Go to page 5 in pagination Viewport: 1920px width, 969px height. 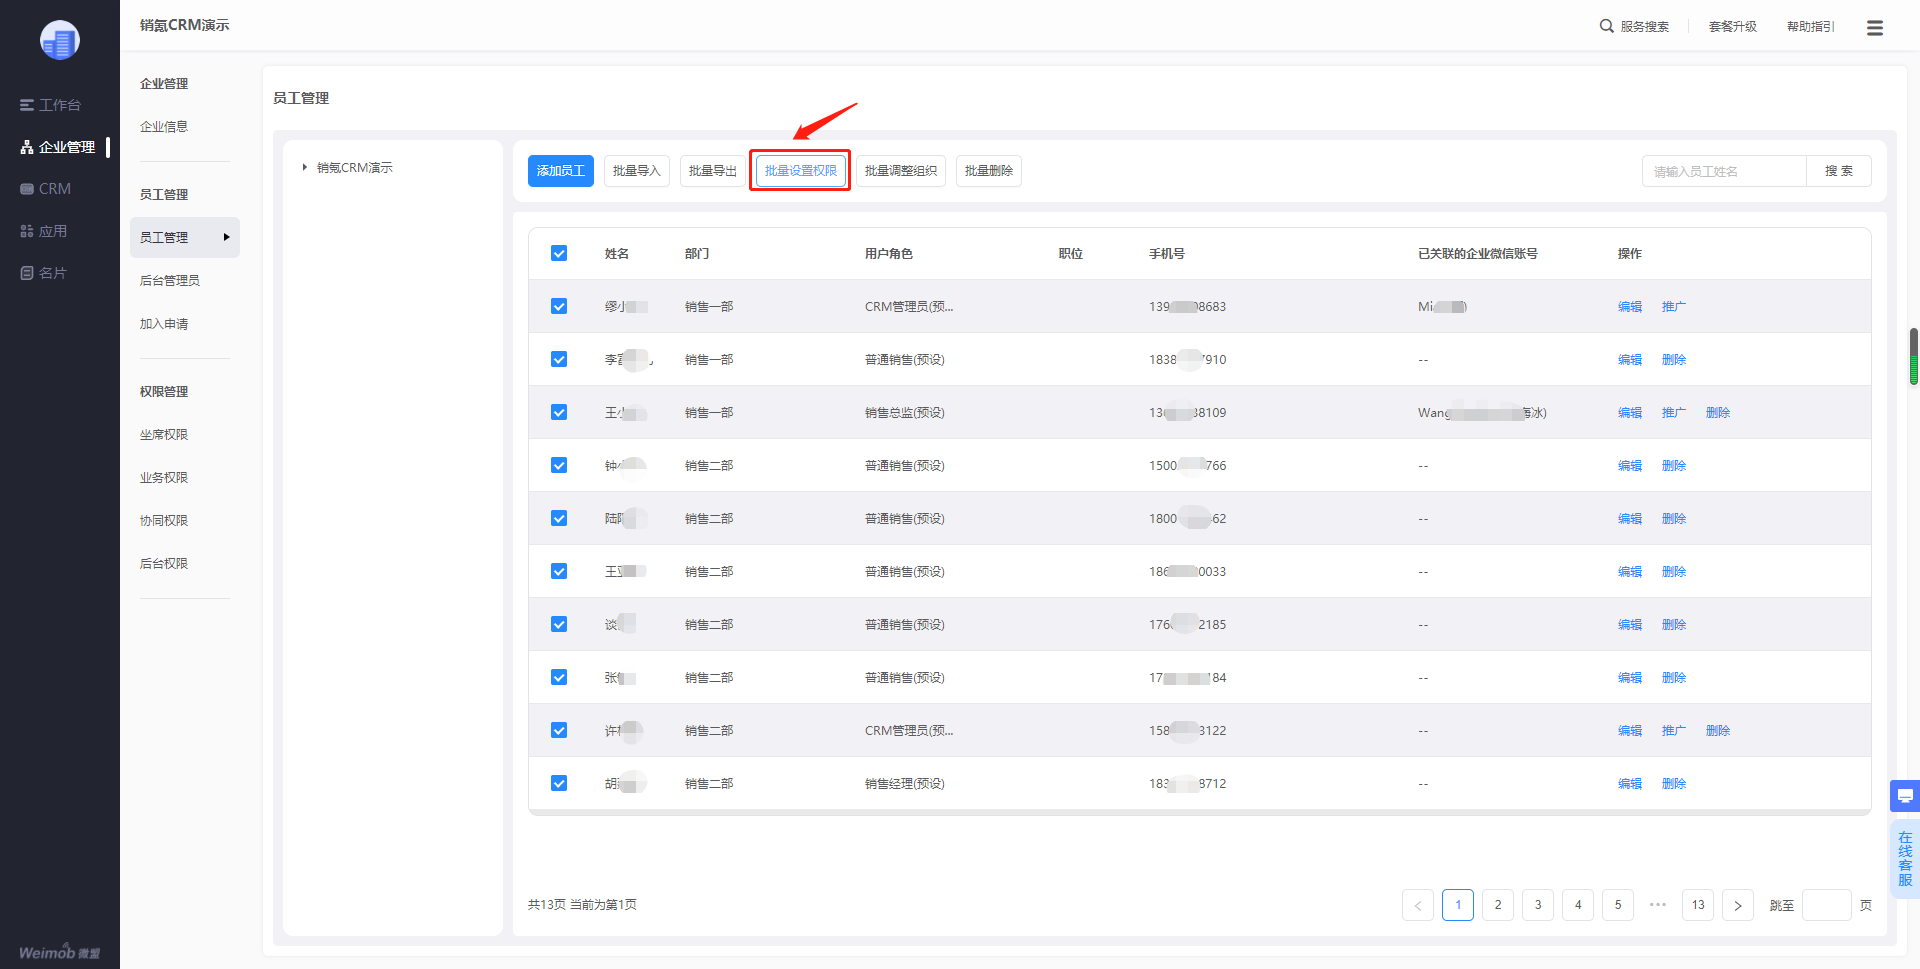coord(1618,905)
